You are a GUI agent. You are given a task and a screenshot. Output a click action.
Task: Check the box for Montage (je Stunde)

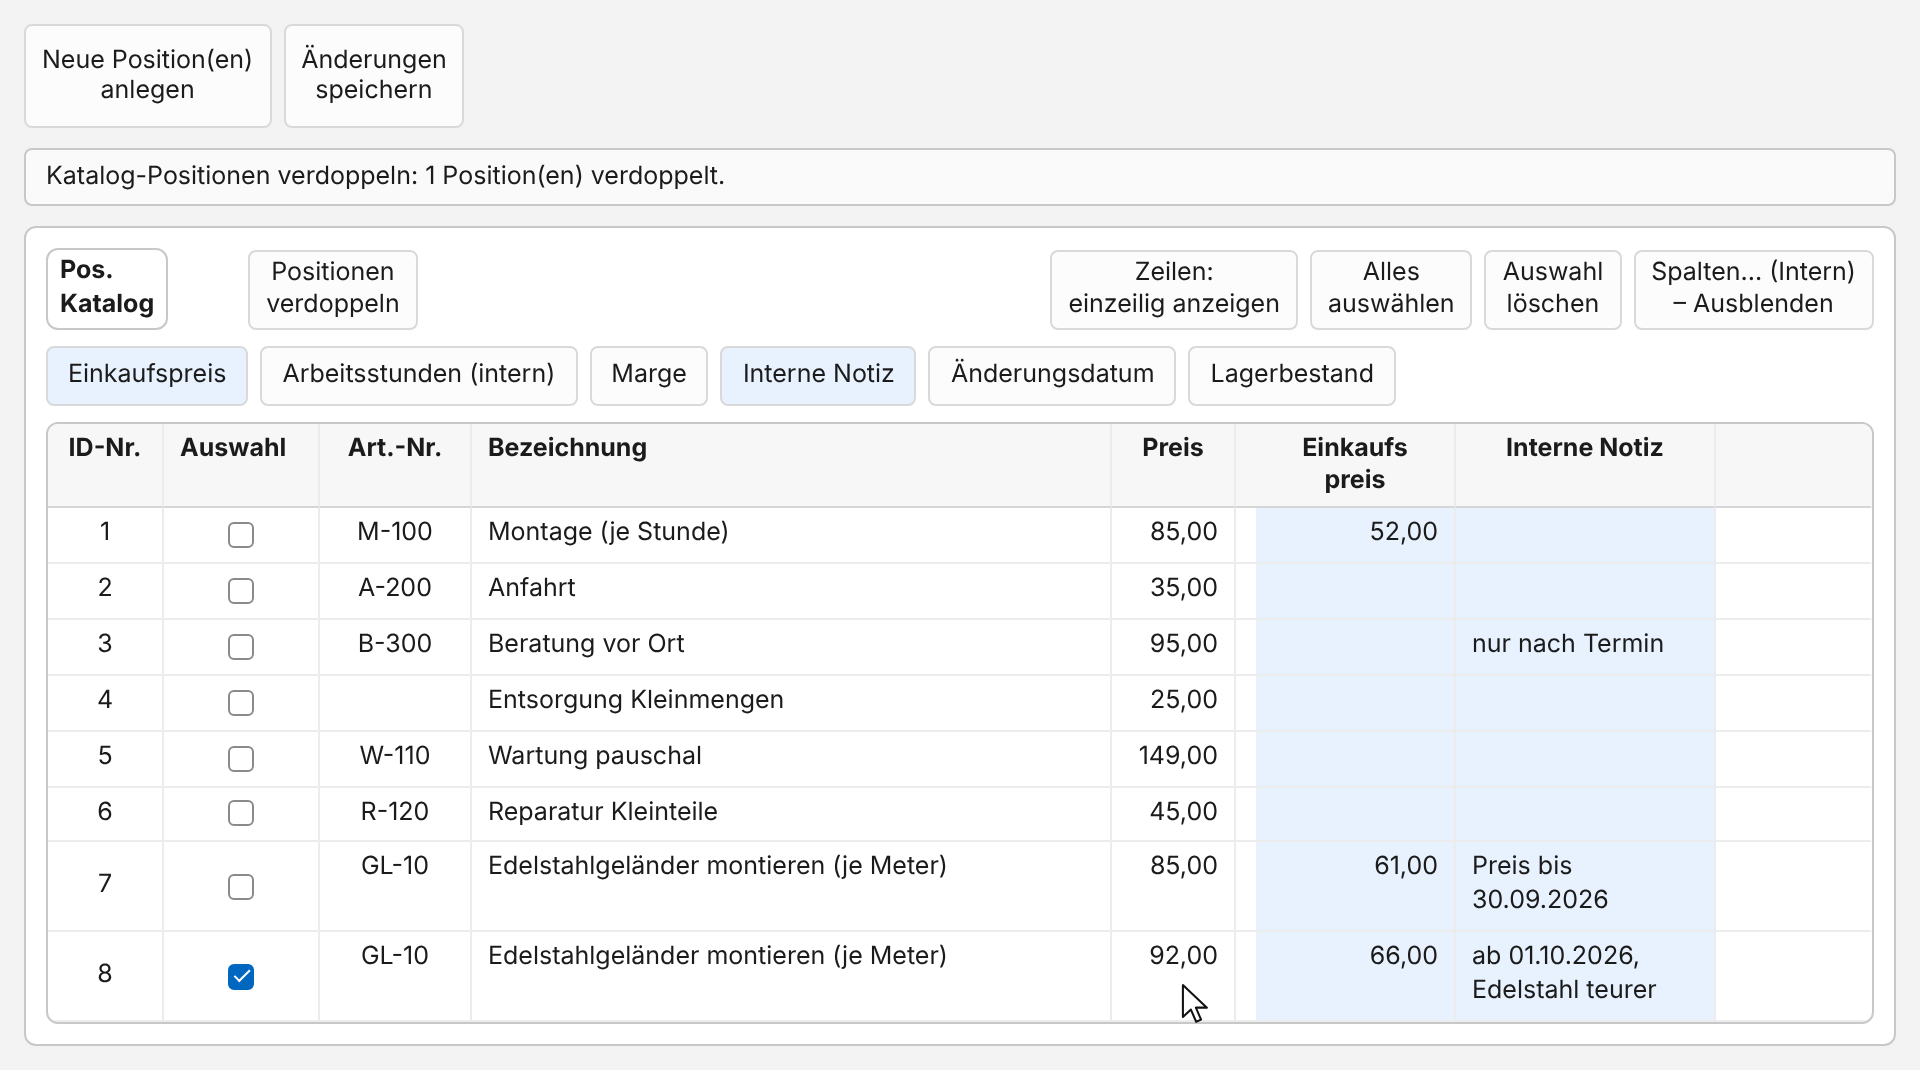[241, 535]
